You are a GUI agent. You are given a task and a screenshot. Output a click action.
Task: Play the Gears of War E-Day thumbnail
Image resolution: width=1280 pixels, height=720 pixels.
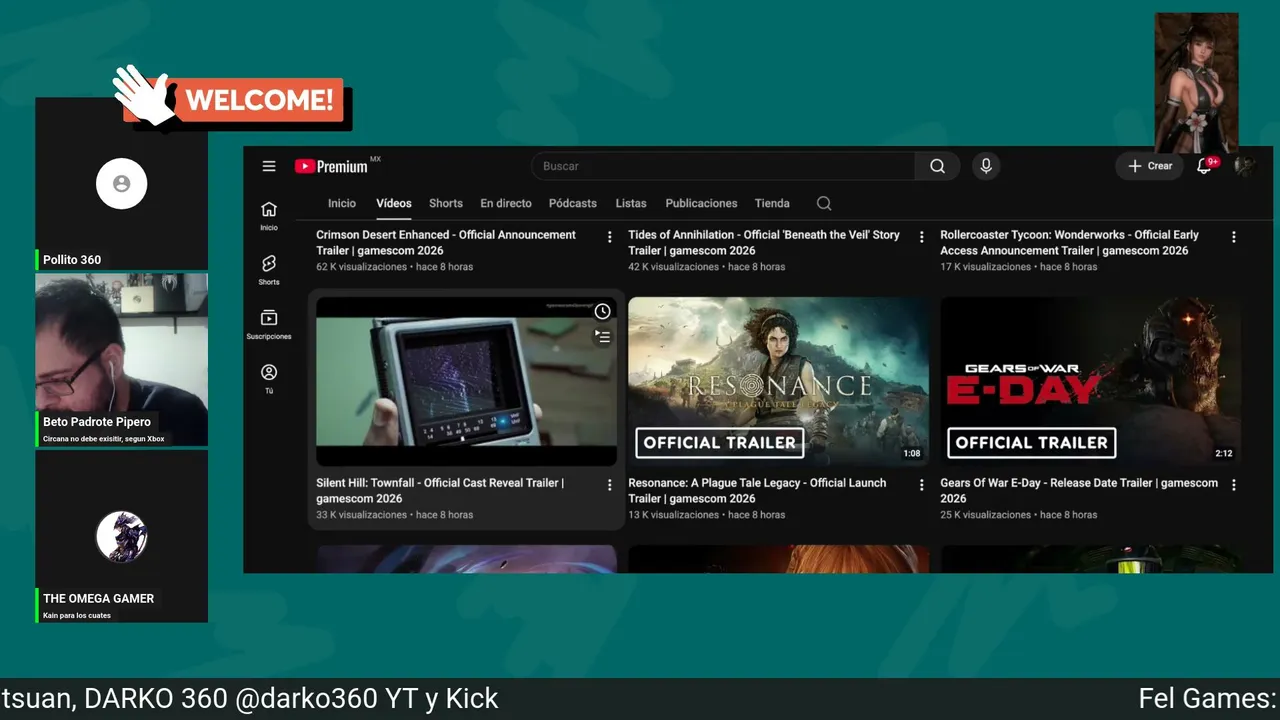pyautogui.click(x=1090, y=381)
